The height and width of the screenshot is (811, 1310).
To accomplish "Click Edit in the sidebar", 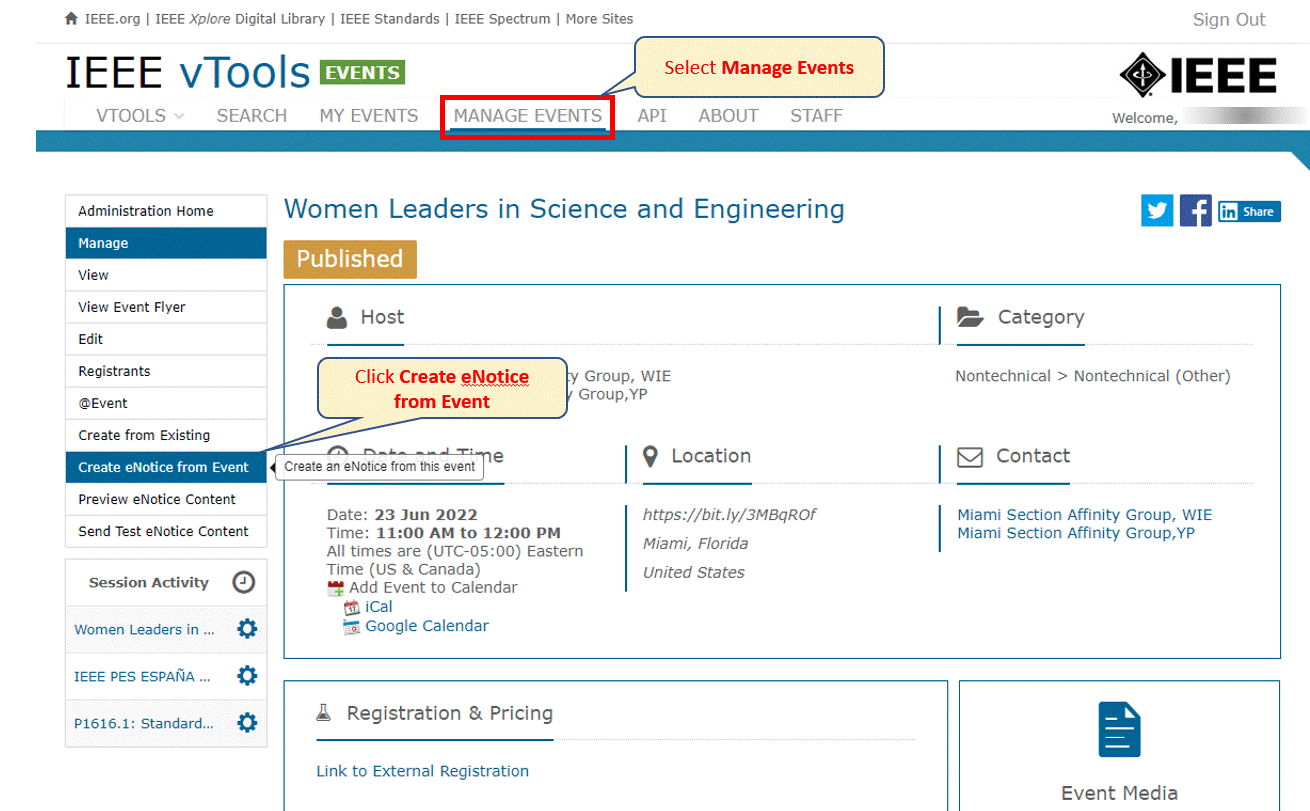I will (x=166, y=339).
